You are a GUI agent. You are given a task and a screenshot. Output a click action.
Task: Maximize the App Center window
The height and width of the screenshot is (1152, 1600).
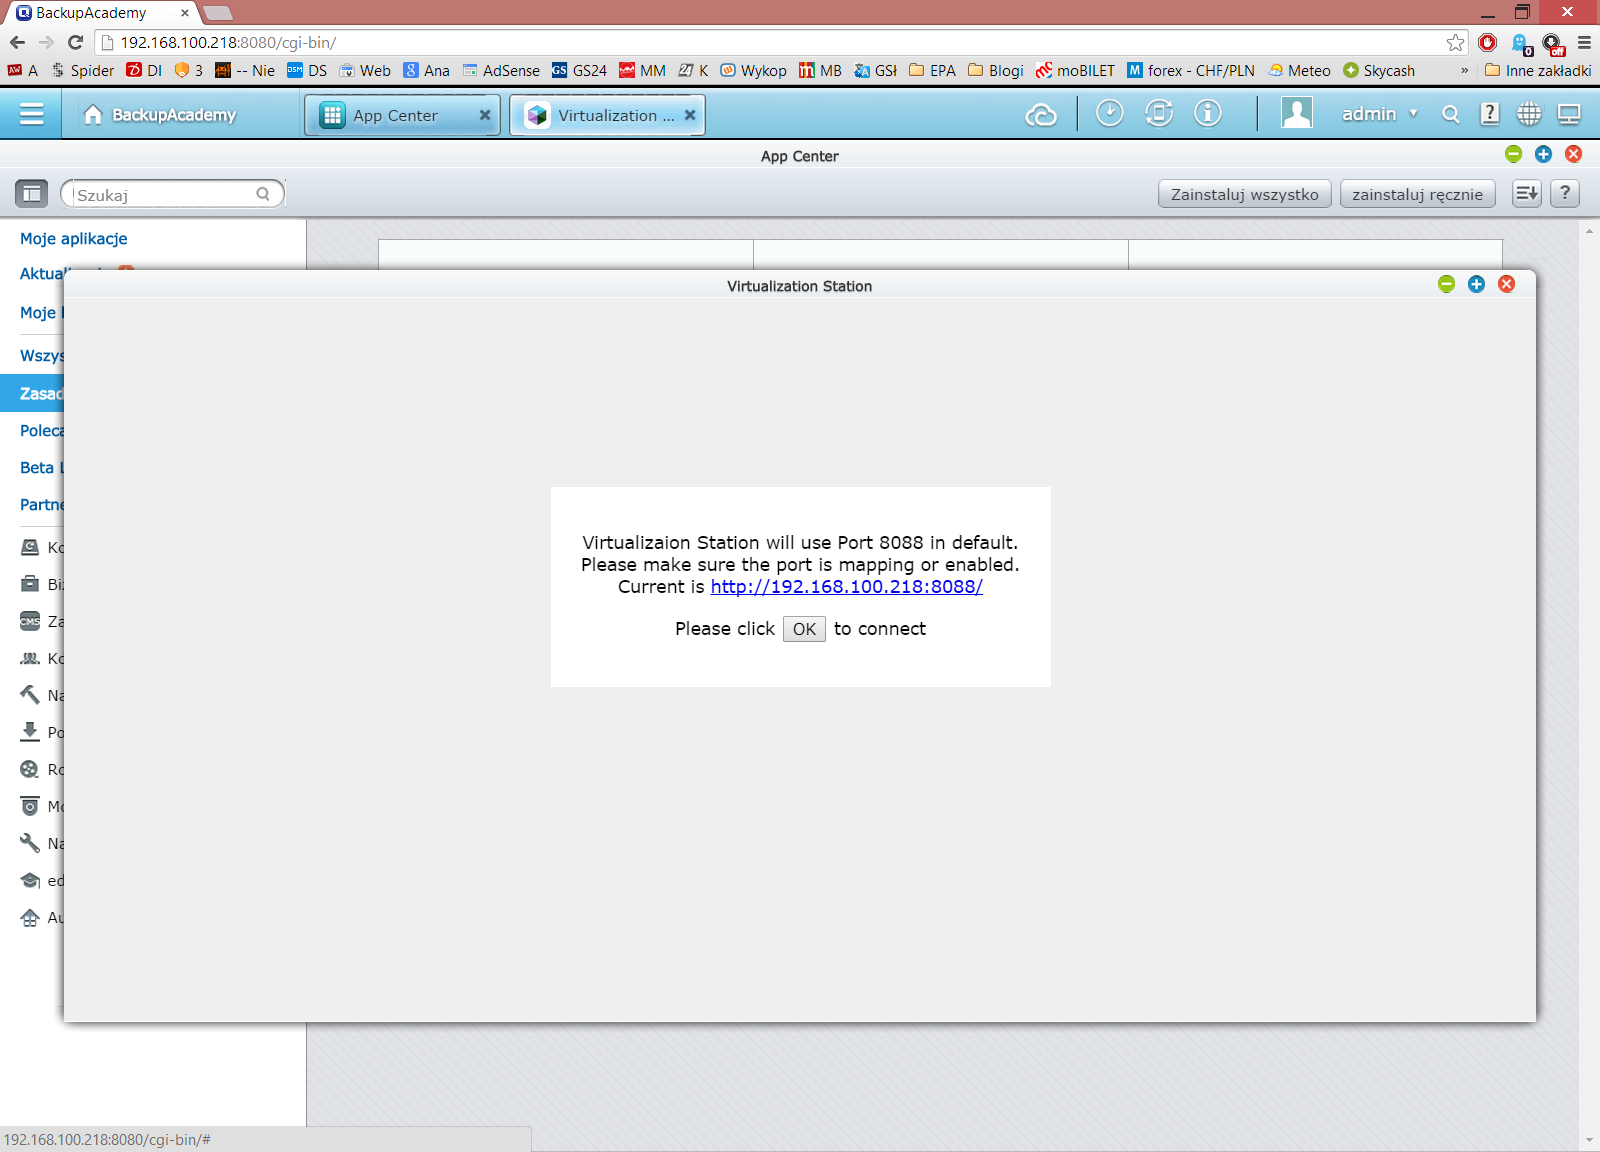pyautogui.click(x=1543, y=153)
